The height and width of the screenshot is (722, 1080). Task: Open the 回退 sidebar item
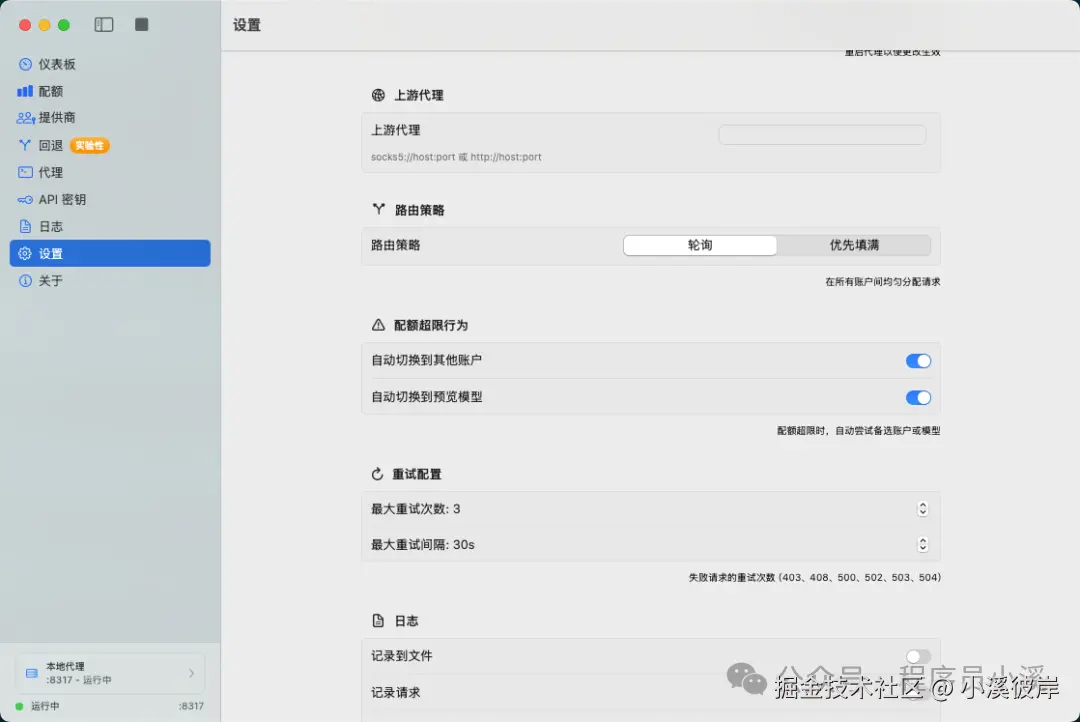pos(110,145)
